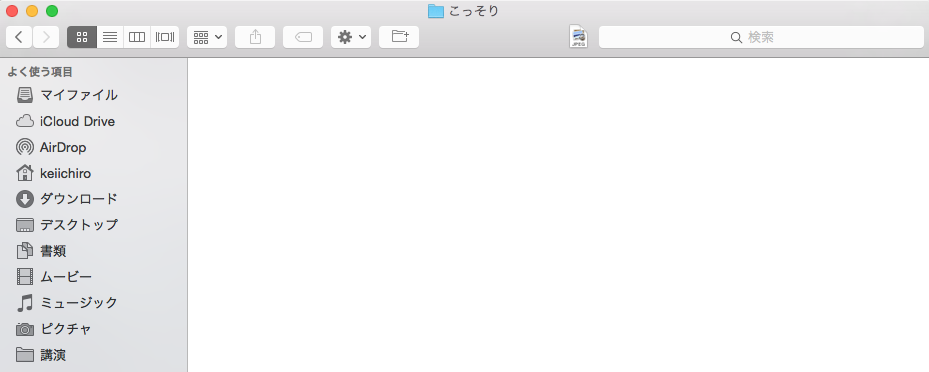Zoom the window with green button

pos(52,11)
